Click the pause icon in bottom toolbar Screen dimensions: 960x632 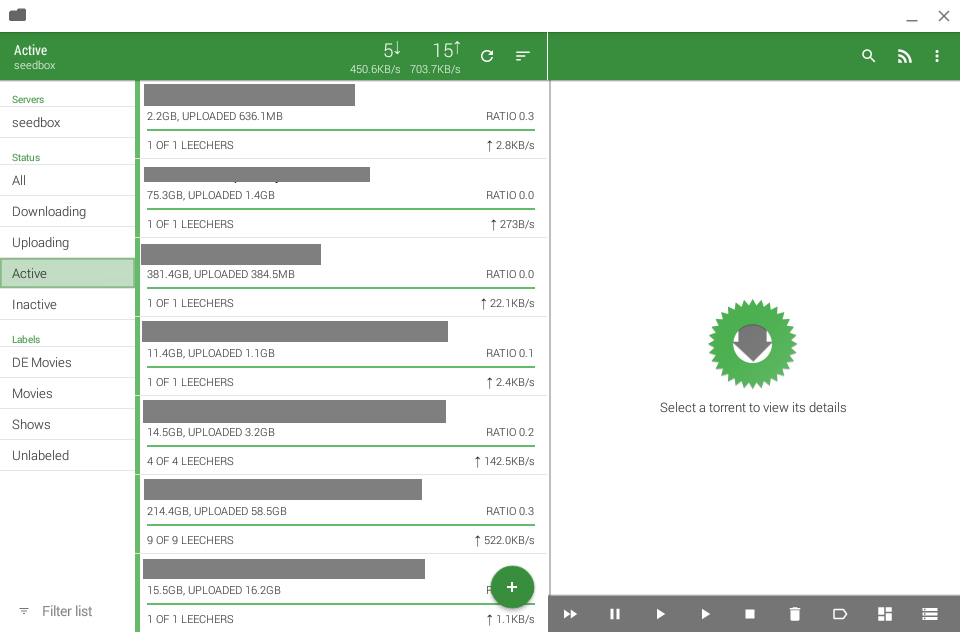[615, 614]
